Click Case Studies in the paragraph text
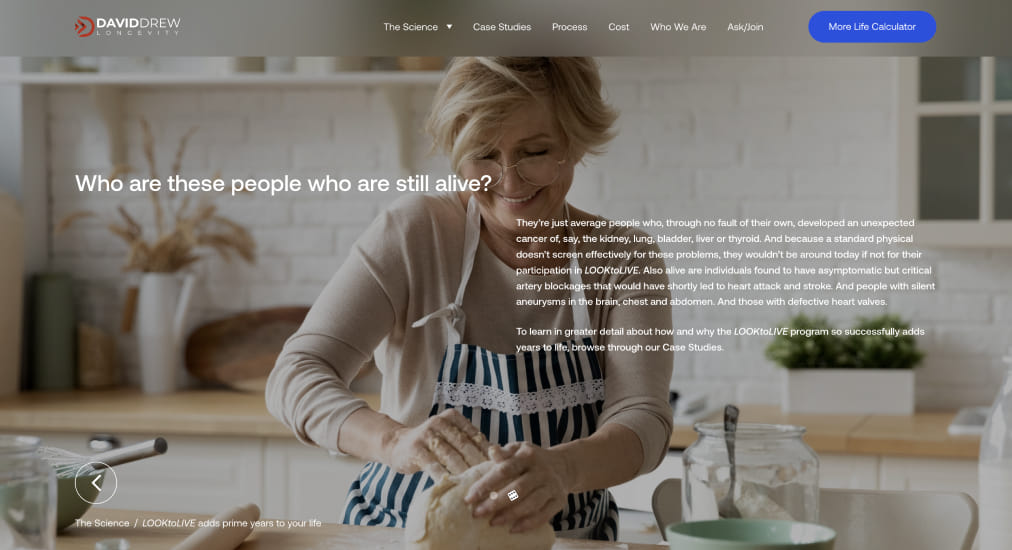1012x550 pixels. pos(693,347)
